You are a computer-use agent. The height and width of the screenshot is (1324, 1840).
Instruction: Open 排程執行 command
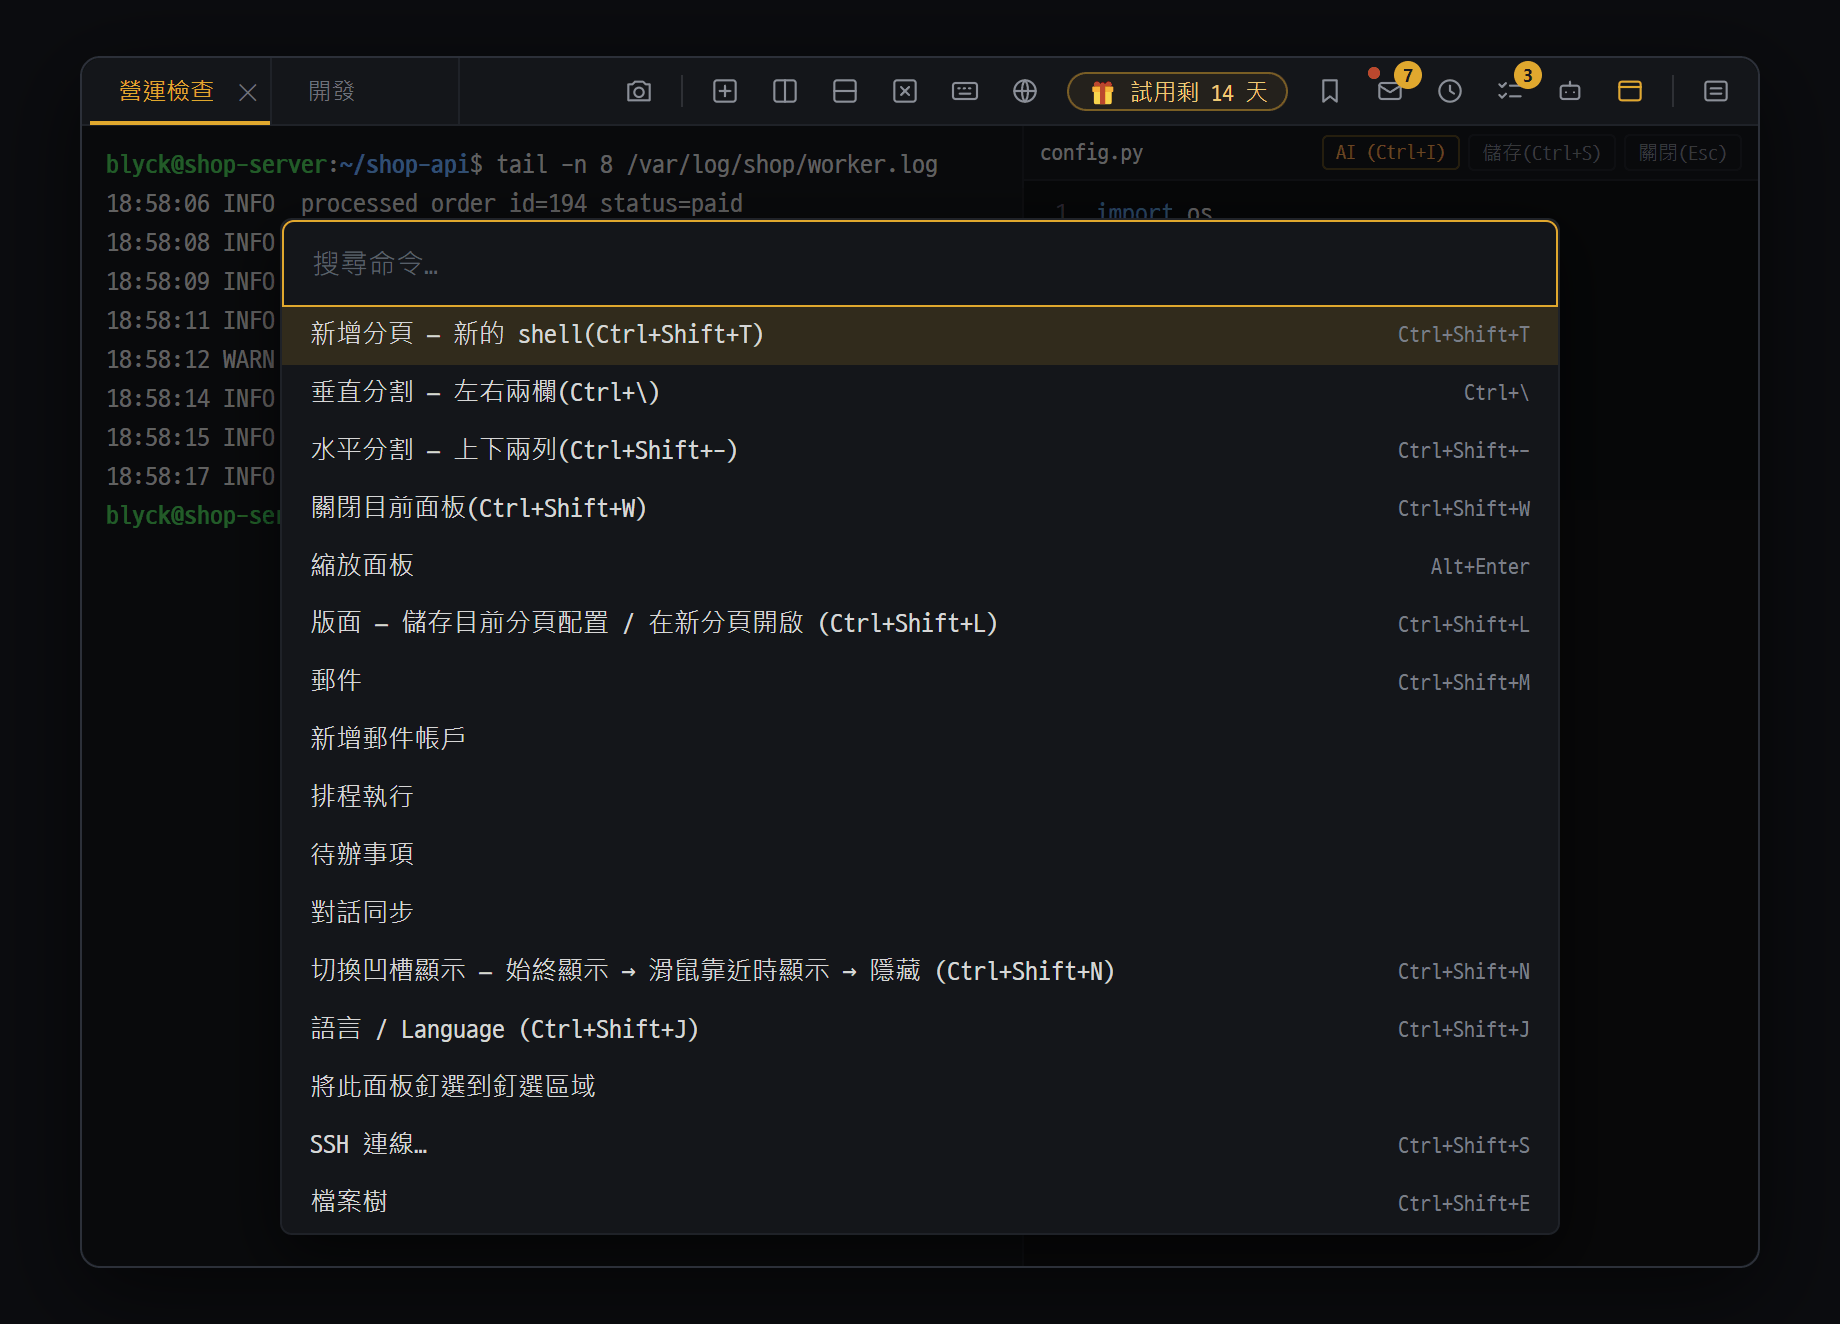coord(920,798)
